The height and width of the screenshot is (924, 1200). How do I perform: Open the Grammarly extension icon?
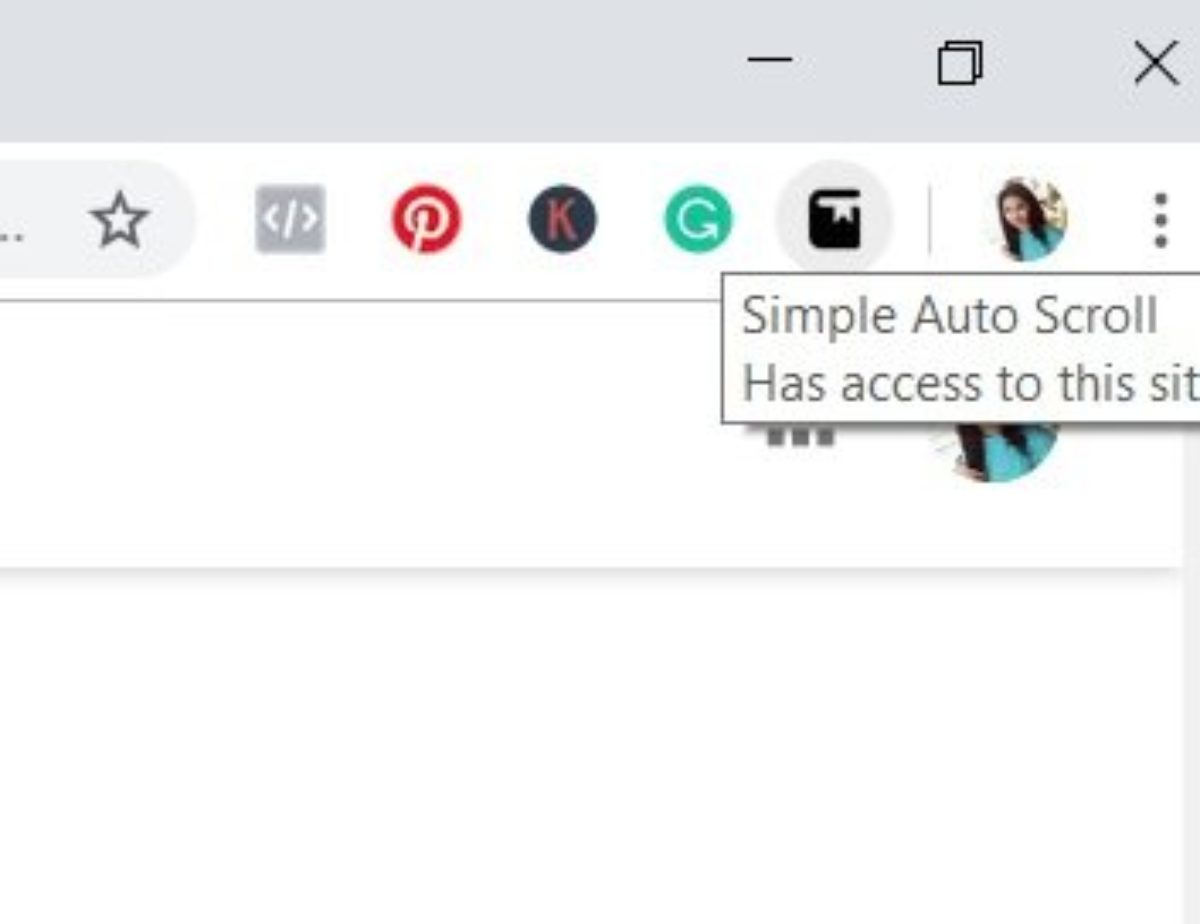coord(698,219)
